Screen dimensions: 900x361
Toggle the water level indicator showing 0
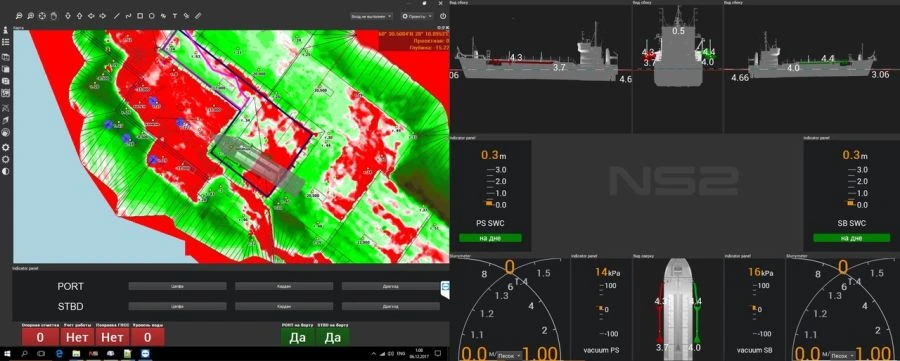click(148, 337)
